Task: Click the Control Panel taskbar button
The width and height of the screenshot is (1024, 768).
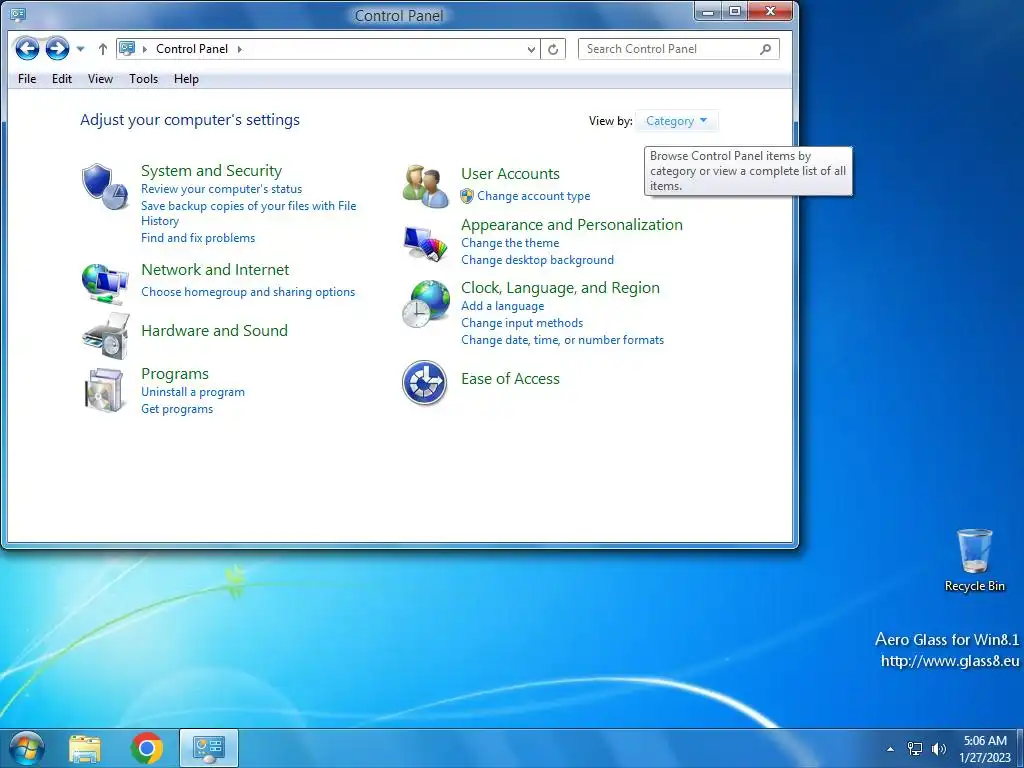Action: pos(209,748)
